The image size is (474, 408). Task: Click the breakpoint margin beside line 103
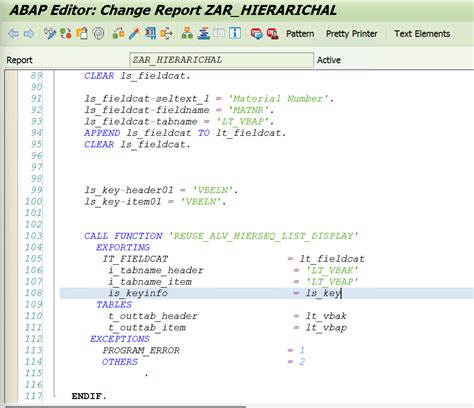[x=11, y=236]
